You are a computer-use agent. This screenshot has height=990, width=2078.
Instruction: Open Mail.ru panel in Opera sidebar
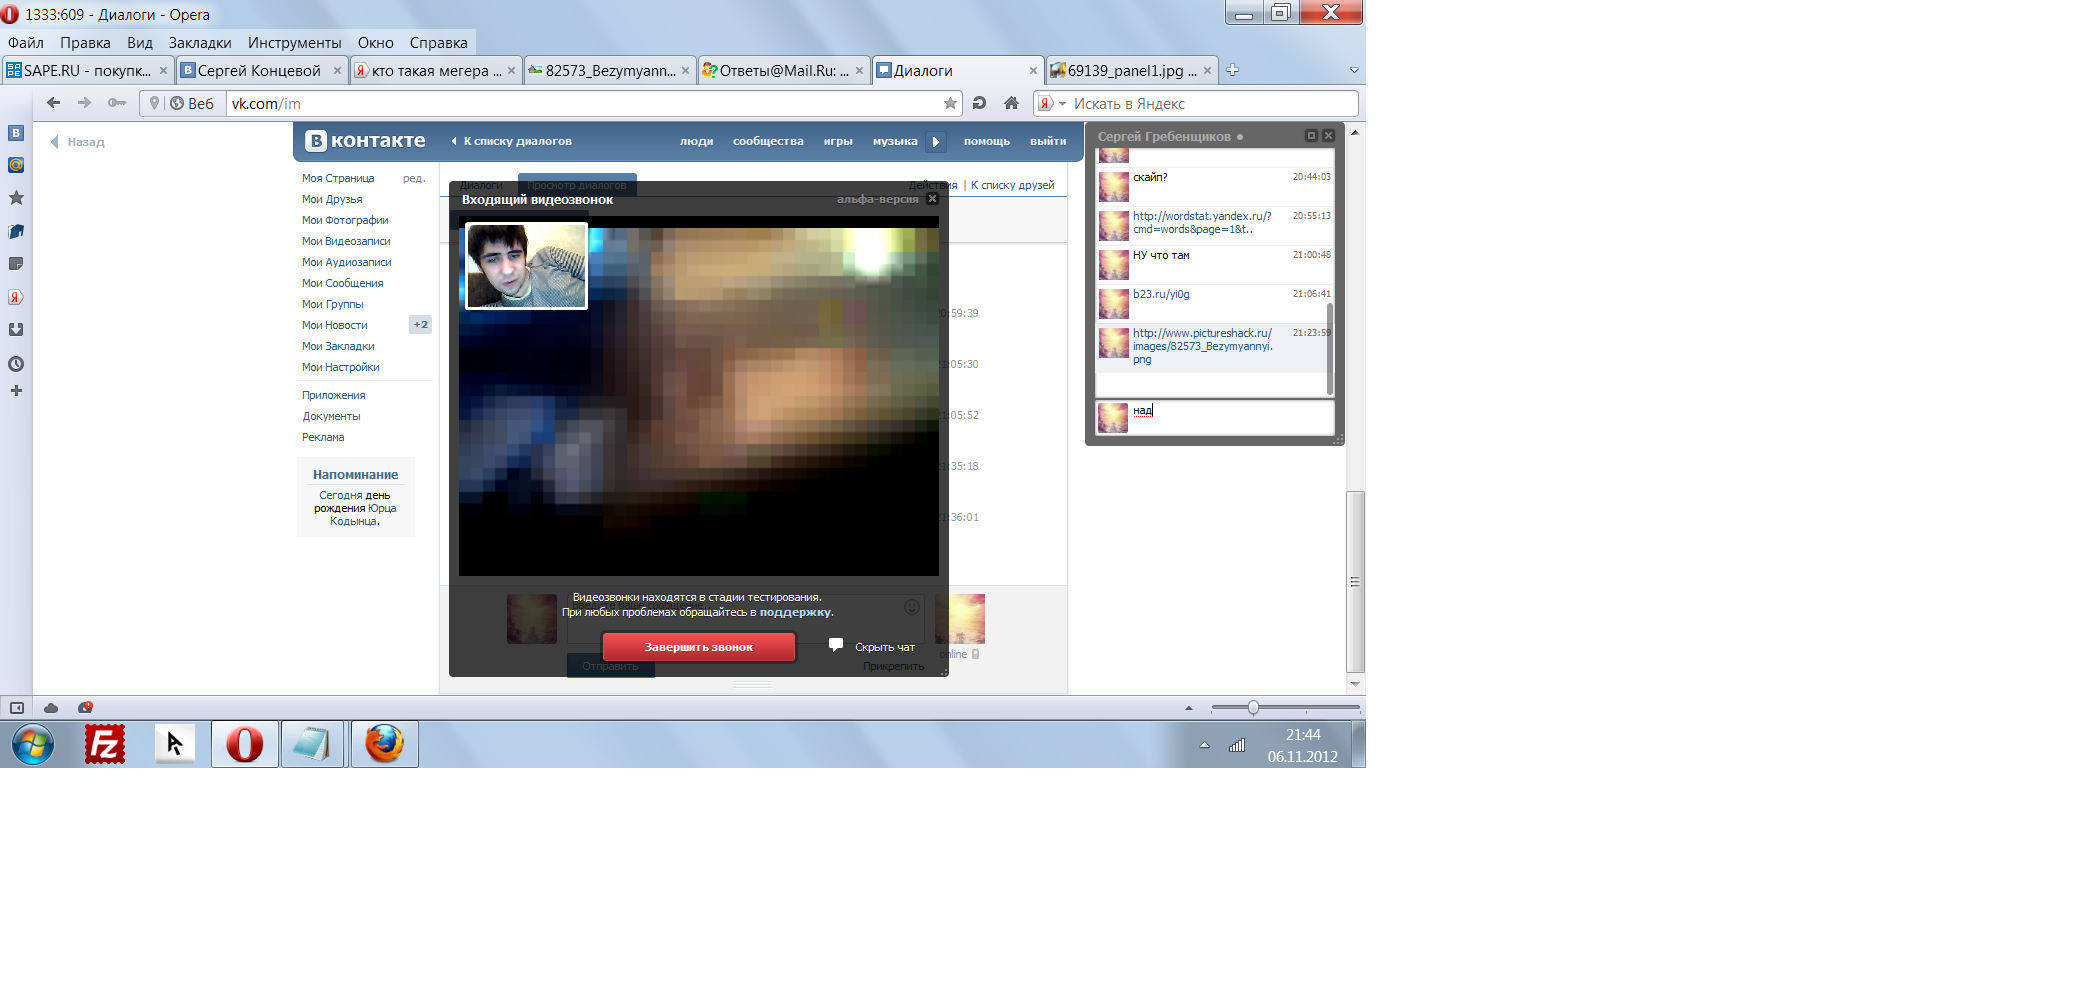point(16,165)
